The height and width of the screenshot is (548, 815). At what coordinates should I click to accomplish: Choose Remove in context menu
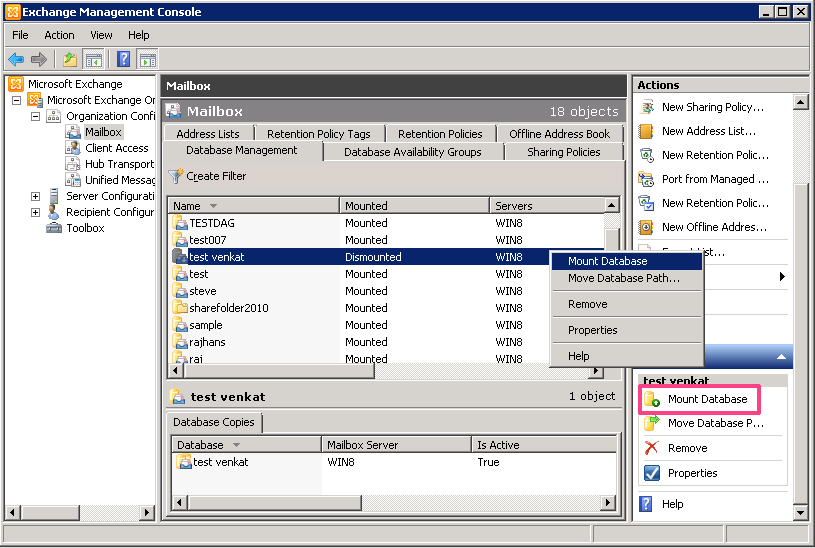627,304
